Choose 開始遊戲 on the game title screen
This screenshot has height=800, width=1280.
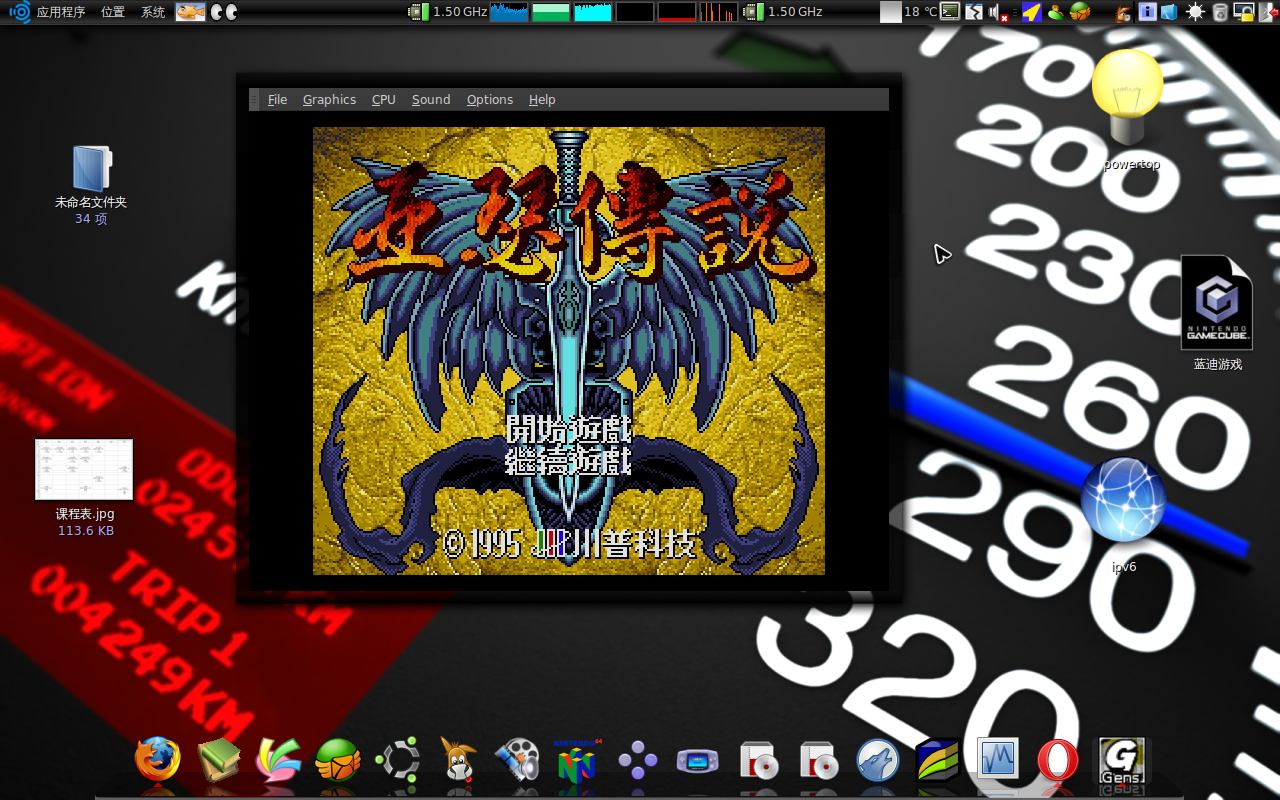pos(569,429)
